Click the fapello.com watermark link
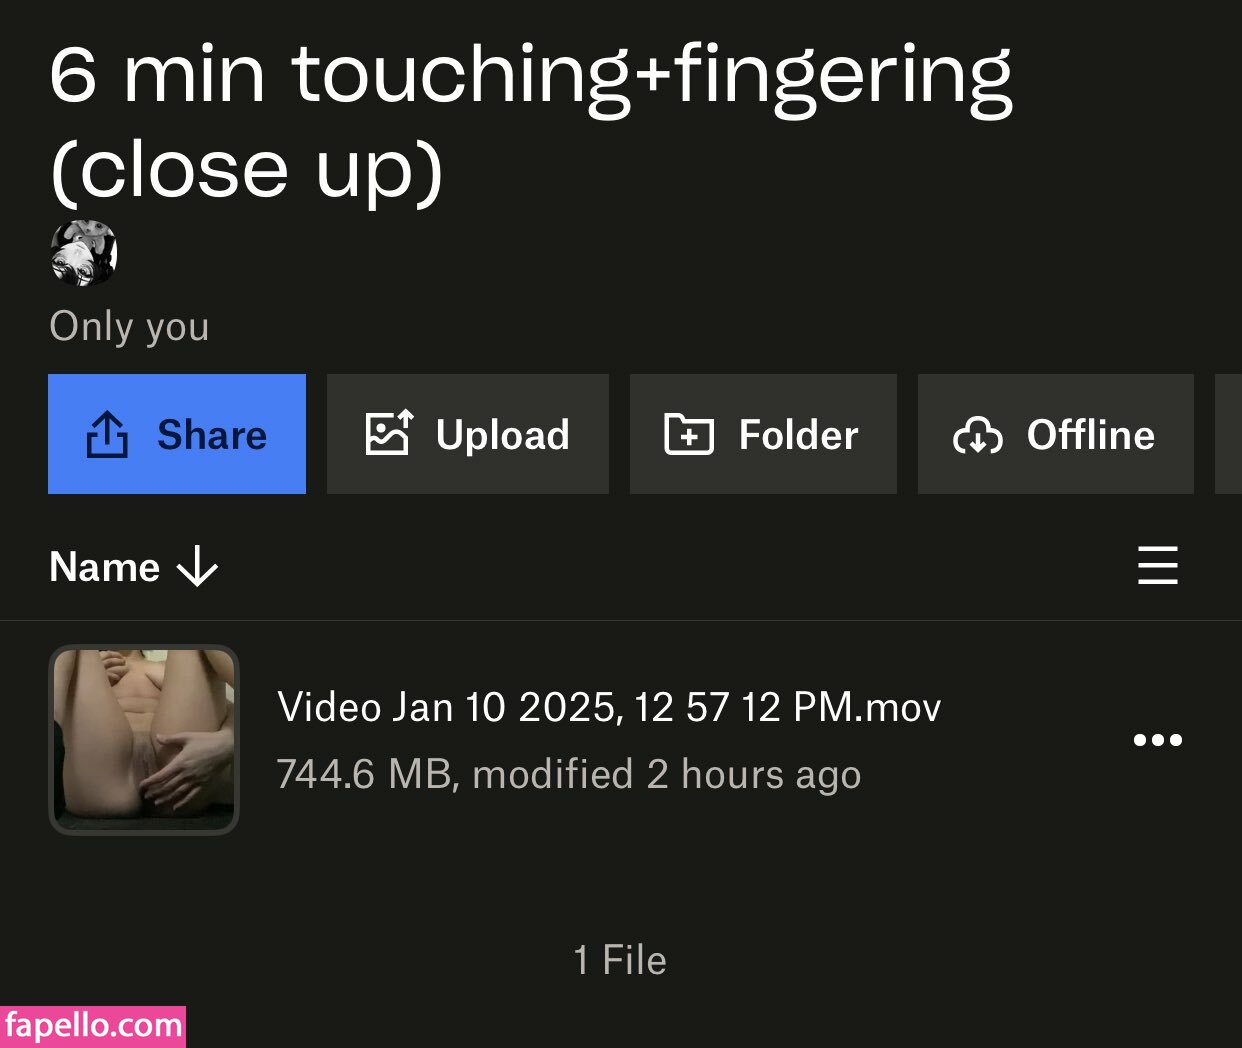This screenshot has height=1048, width=1242. 93,1026
